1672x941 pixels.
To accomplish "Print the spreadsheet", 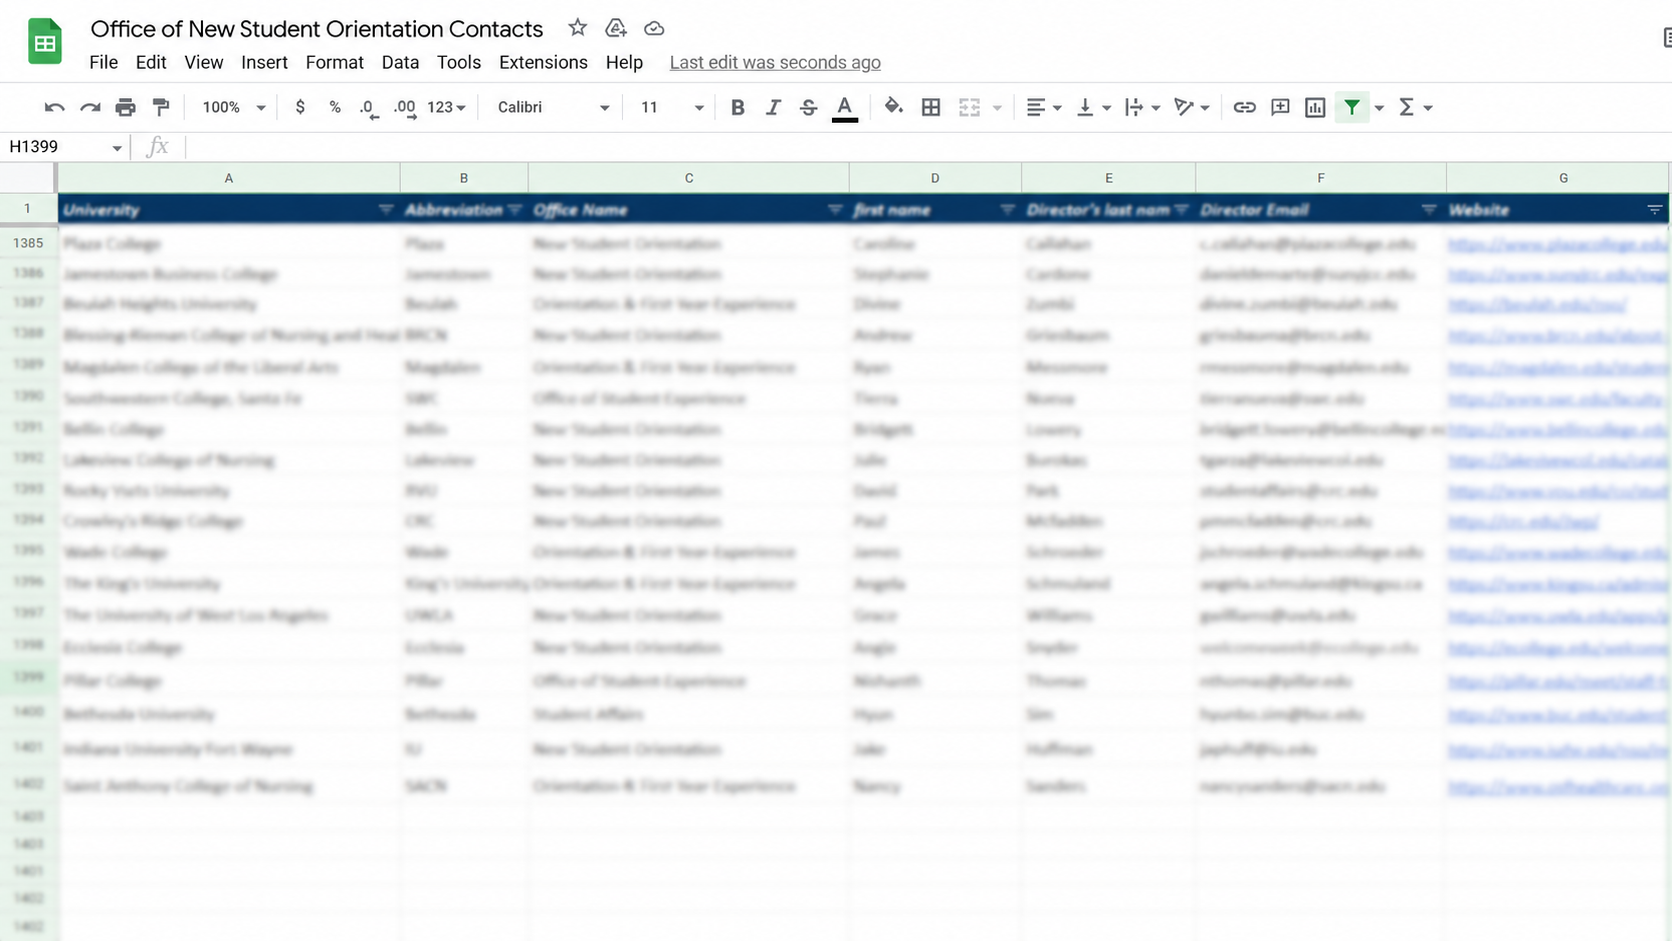I will coord(125,107).
